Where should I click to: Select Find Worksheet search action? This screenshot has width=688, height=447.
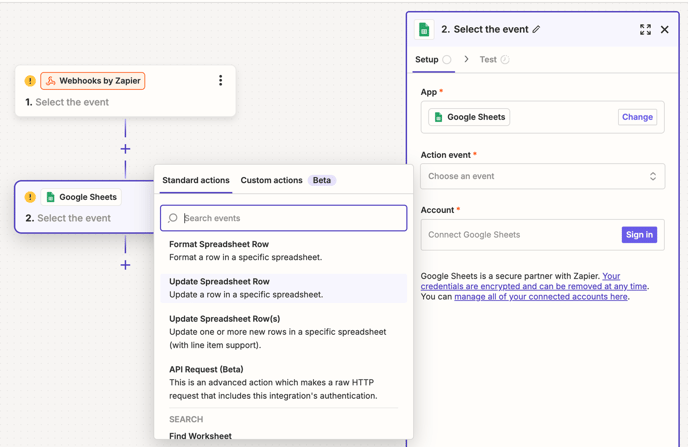[x=201, y=436]
